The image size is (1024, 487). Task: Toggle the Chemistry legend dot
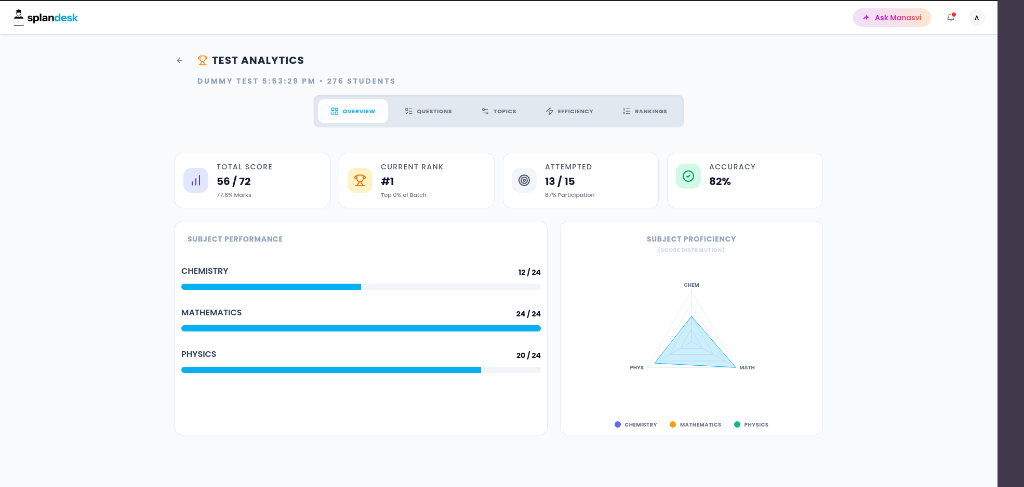(618, 424)
